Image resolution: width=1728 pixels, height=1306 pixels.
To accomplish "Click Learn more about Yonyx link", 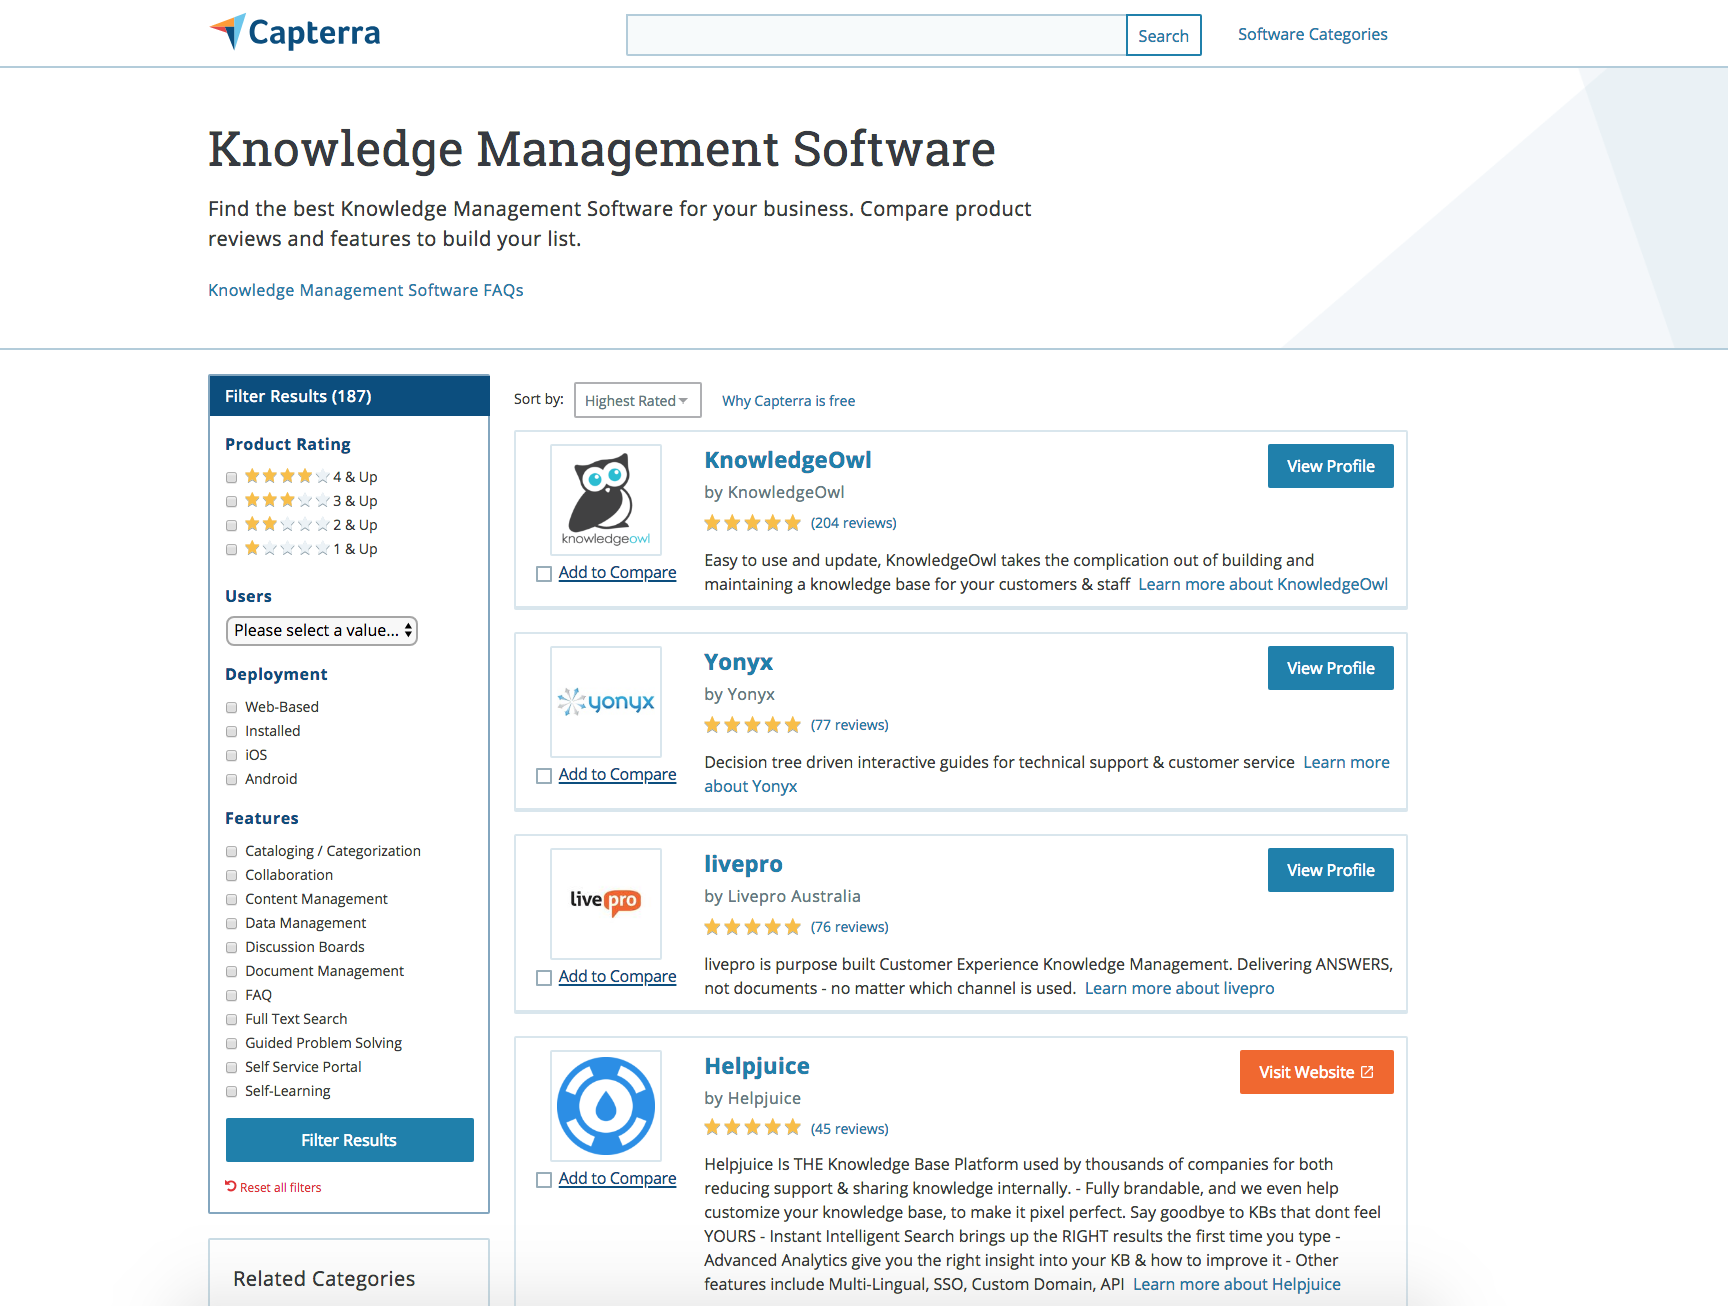I will pos(1346,762).
